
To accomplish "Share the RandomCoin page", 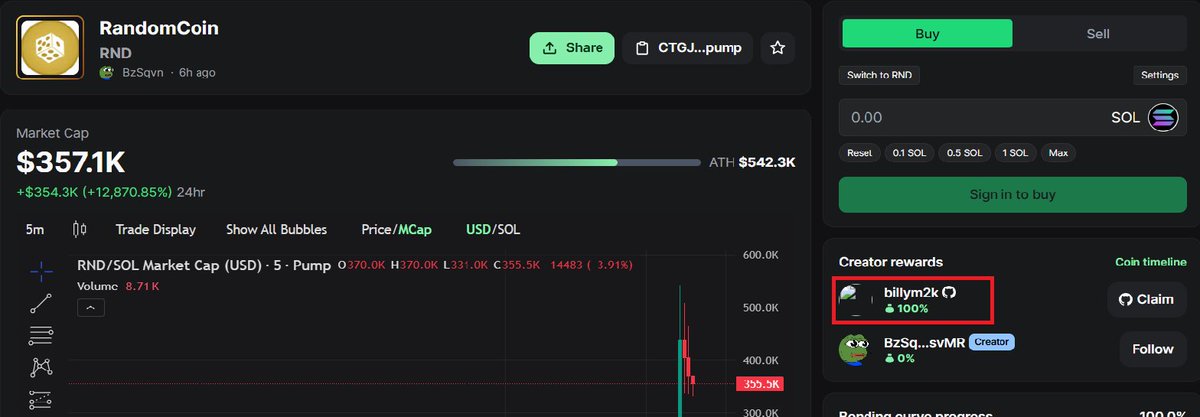I will [x=572, y=47].
